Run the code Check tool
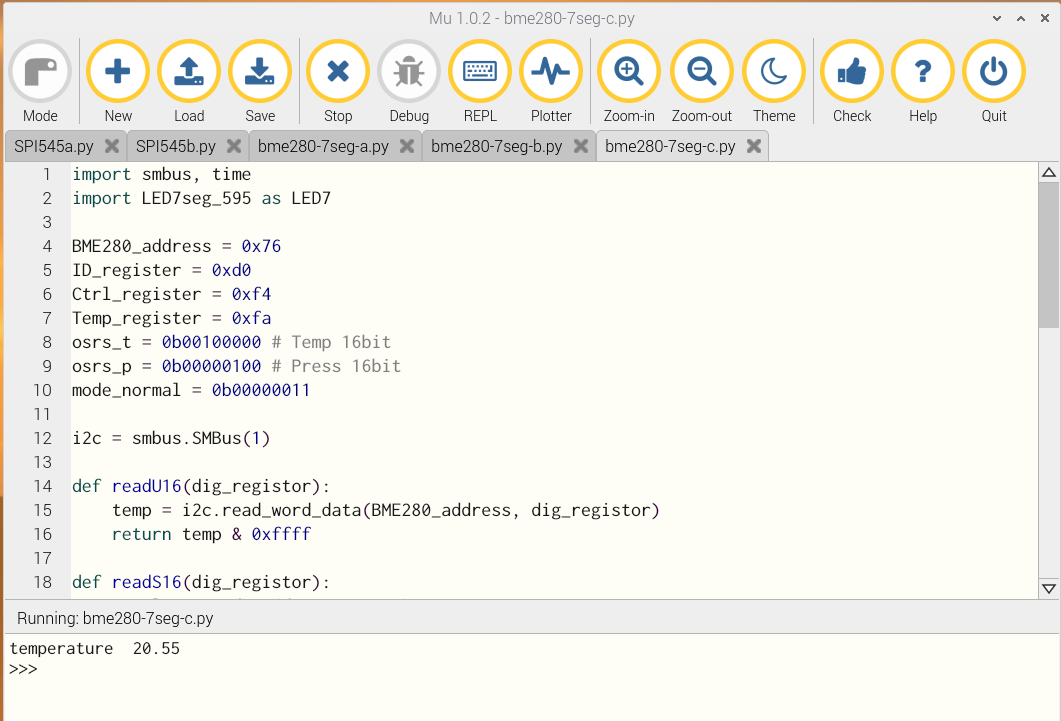The image size is (1061, 721). [852, 72]
